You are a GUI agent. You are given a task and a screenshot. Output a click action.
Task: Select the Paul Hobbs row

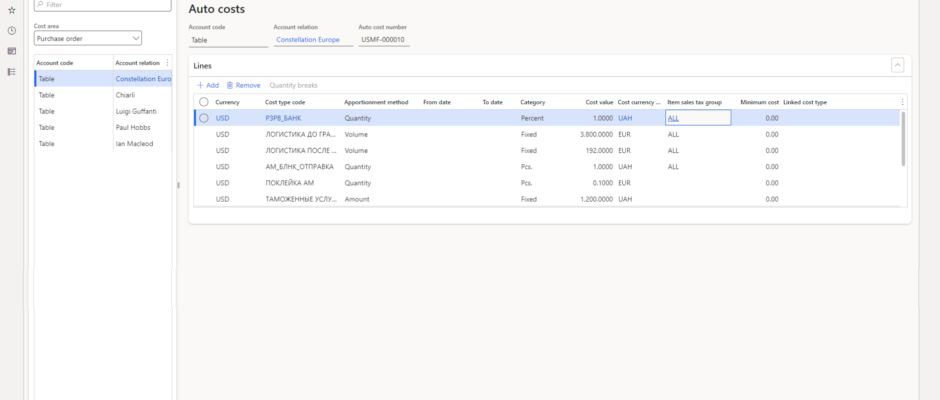coord(103,127)
